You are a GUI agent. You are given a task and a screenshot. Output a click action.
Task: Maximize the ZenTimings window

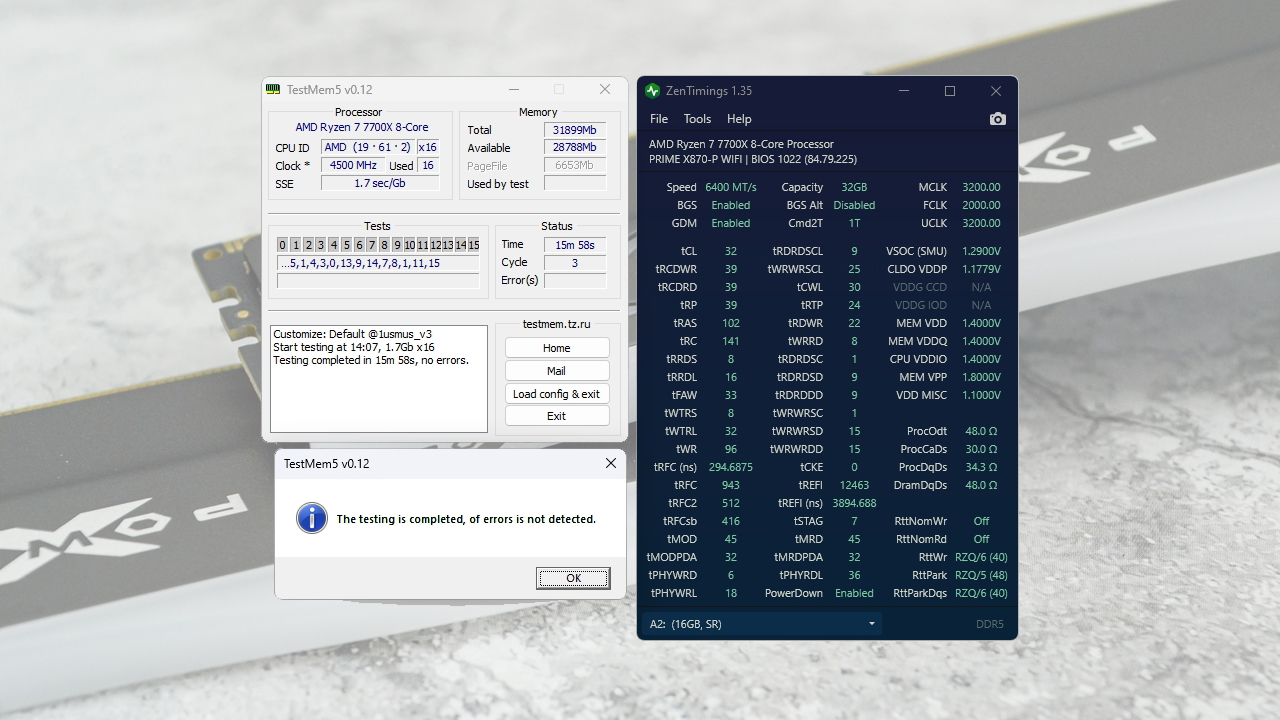point(949,91)
